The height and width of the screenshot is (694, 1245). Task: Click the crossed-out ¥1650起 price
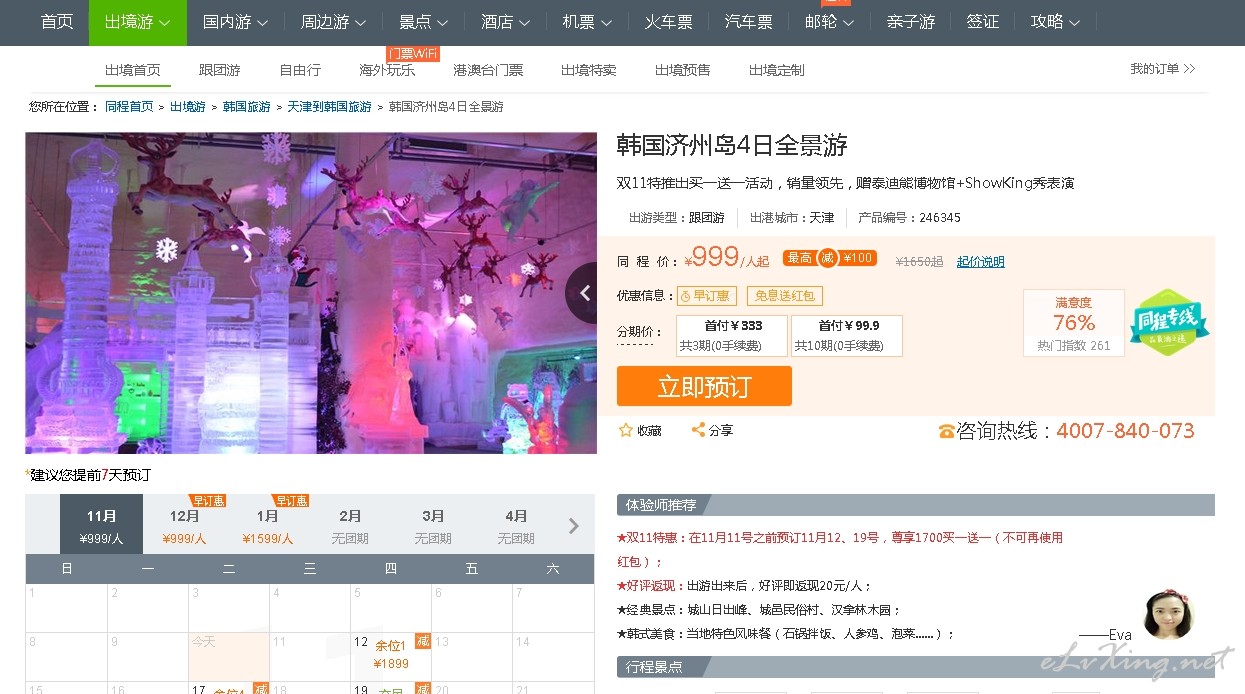click(x=919, y=262)
